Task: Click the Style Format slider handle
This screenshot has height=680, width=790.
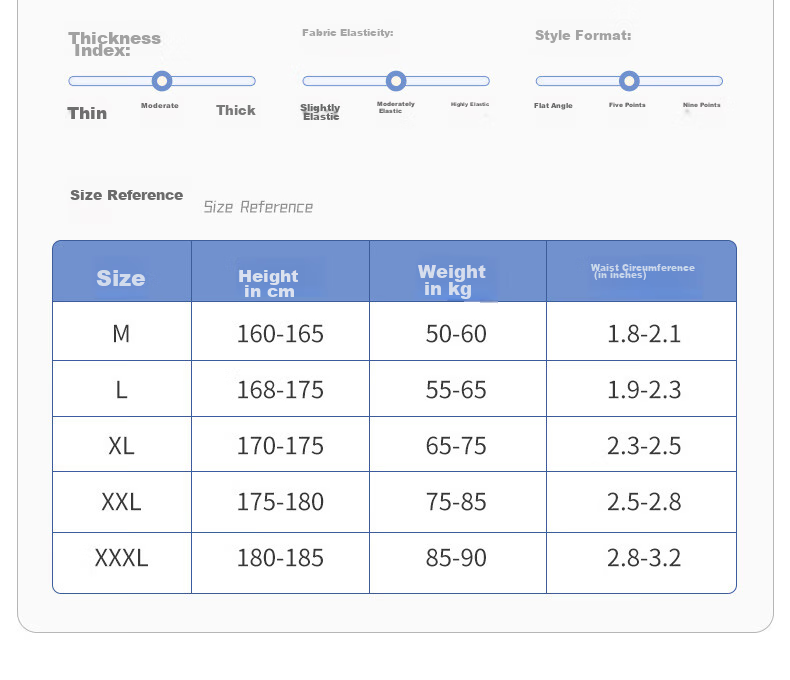Action: click(x=629, y=81)
